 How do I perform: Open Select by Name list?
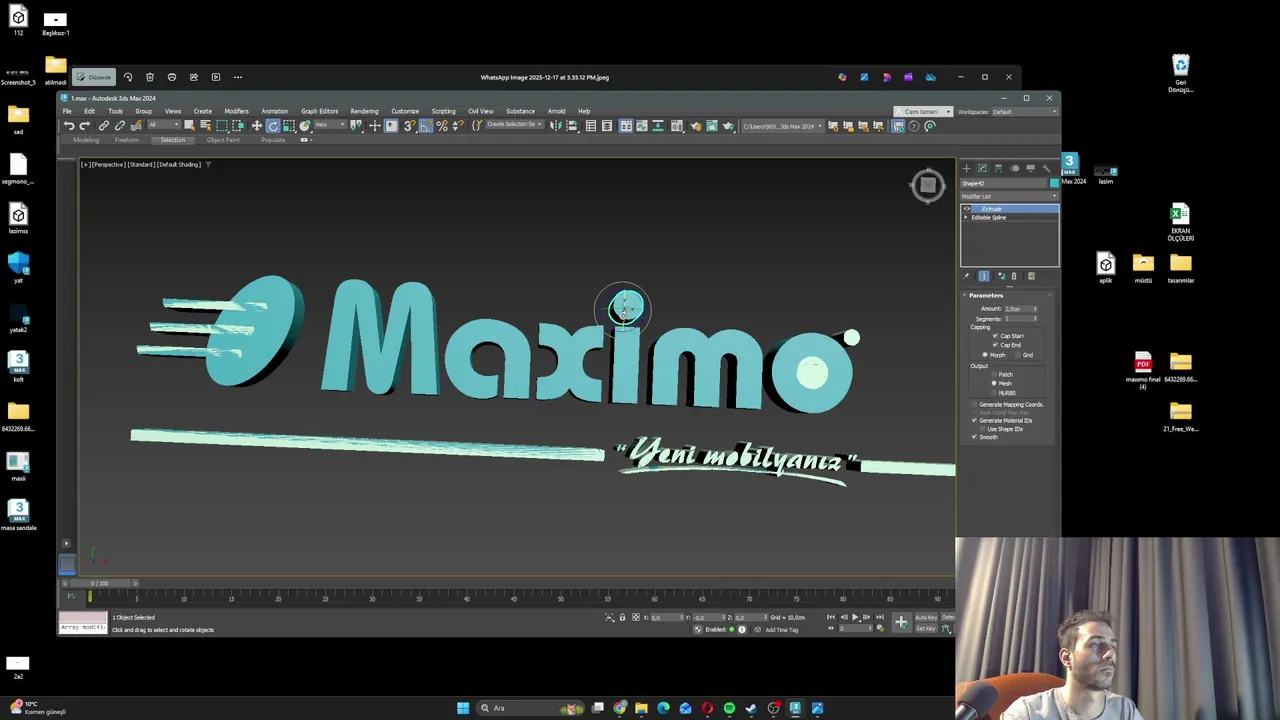pos(205,126)
